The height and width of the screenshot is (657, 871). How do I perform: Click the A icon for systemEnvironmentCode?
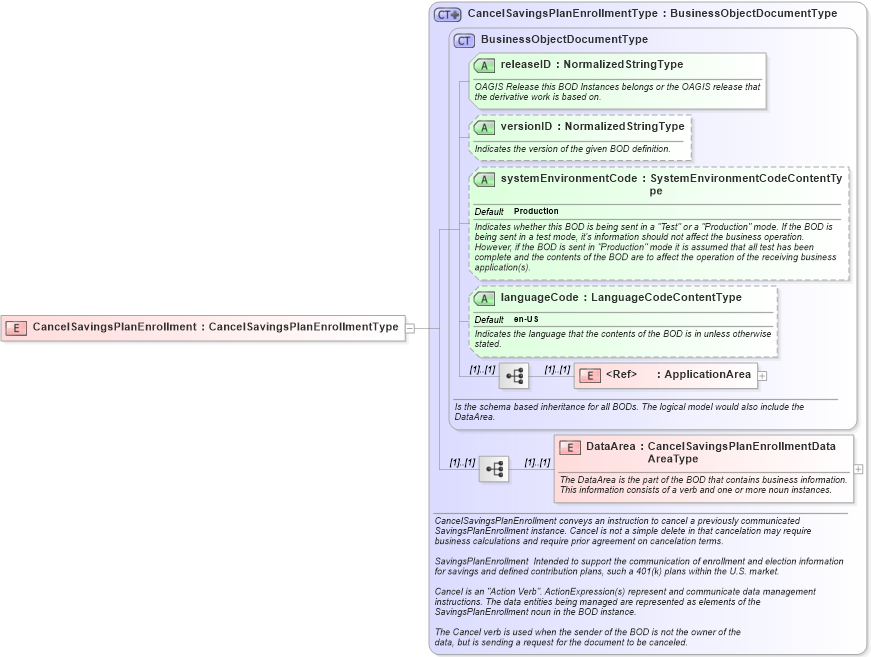[484, 178]
